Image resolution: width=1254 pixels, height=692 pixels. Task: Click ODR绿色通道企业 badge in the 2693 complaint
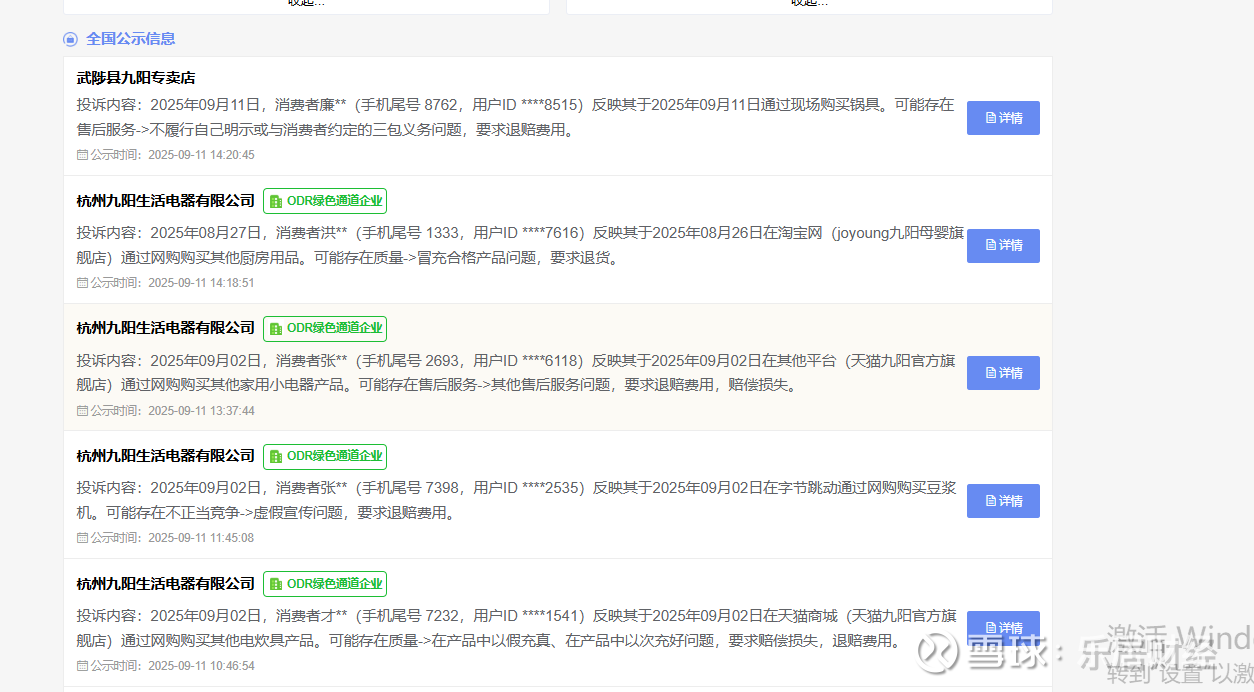325,328
